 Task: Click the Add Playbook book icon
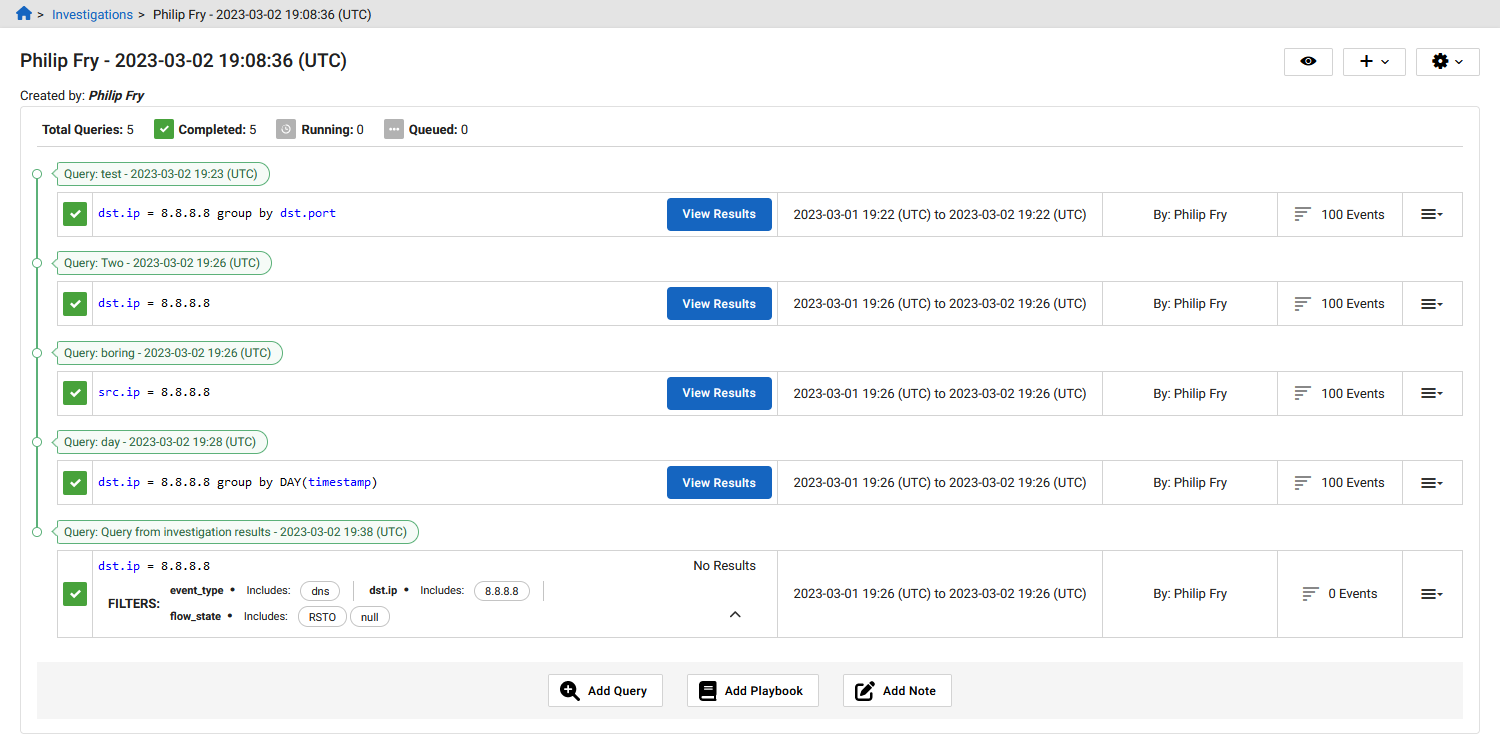click(x=709, y=690)
